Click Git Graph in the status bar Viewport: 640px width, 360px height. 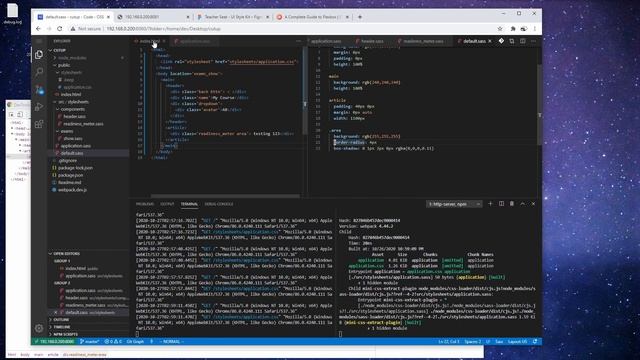point(135,341)
